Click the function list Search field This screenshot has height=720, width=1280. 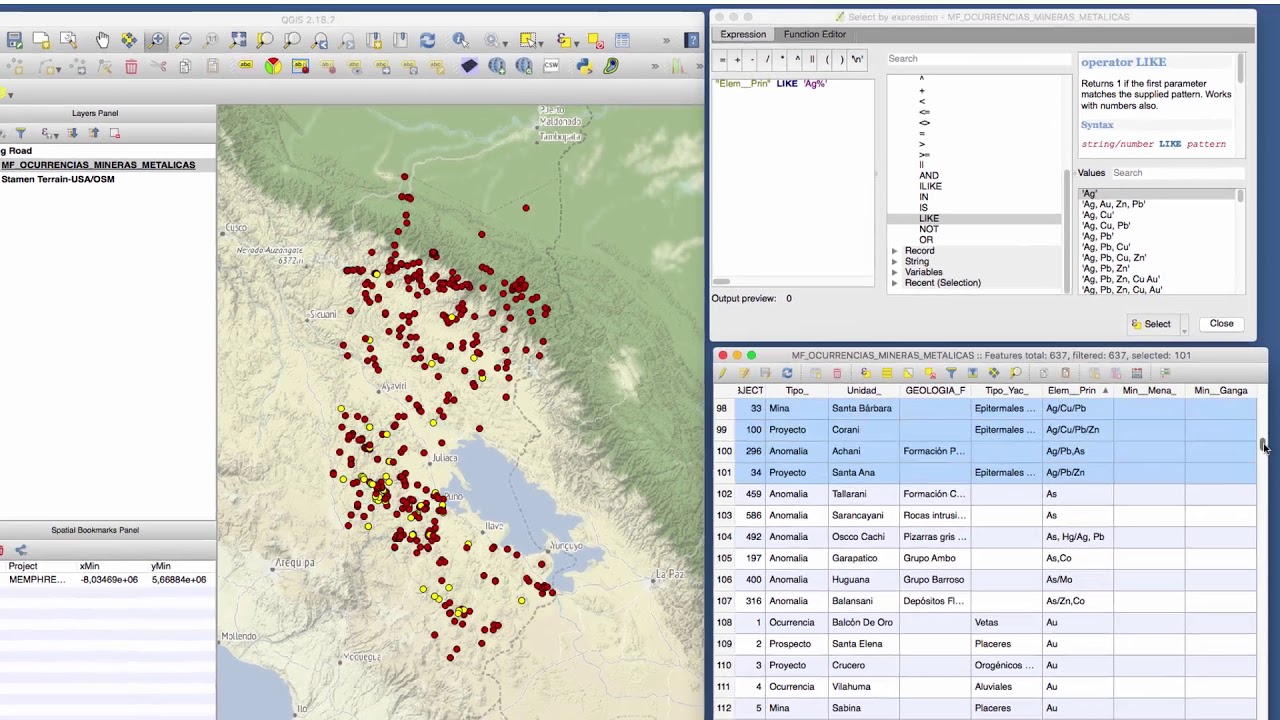(x=977, y=59)
